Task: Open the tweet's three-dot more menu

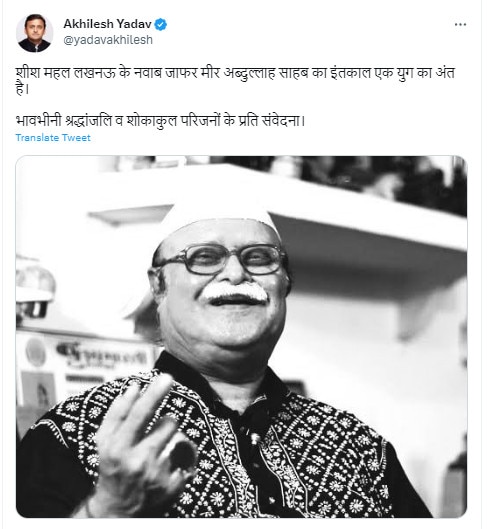Action: click(460, 25)
